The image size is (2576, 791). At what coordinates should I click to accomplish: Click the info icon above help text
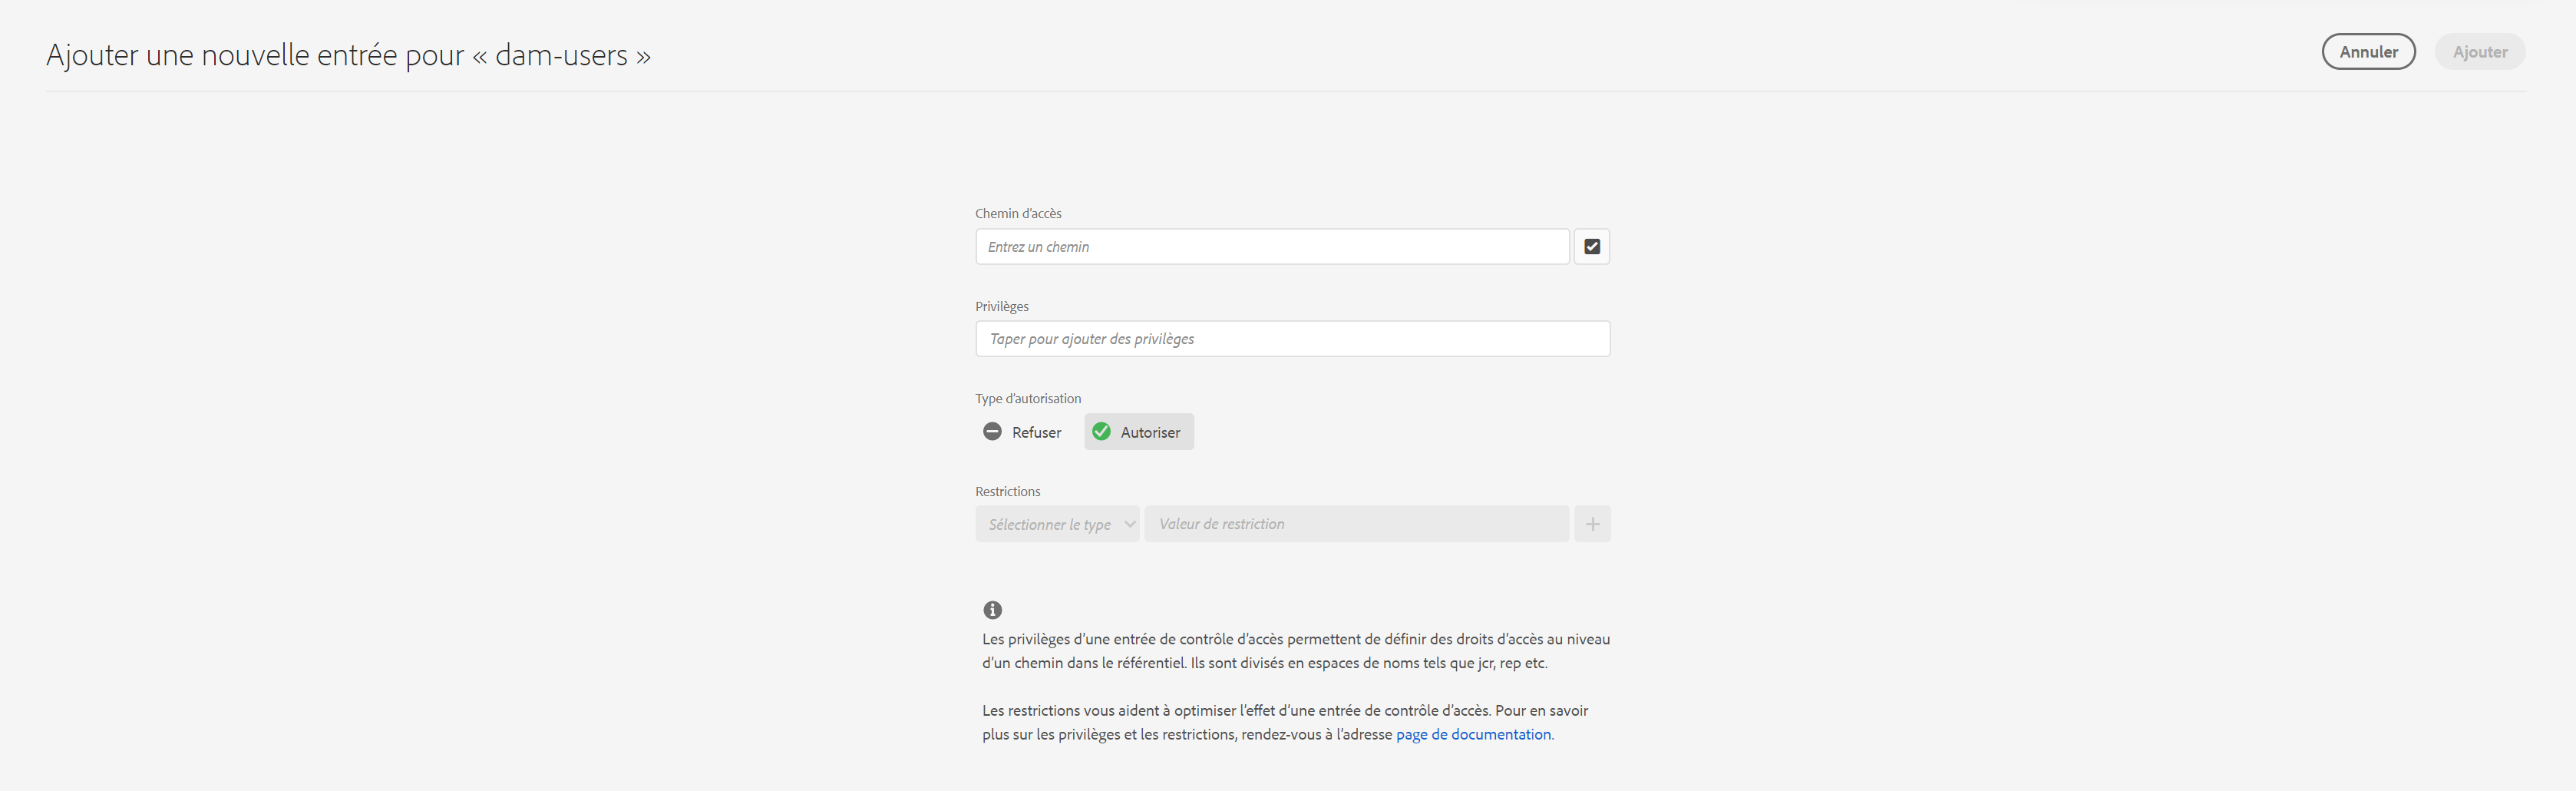992,610
